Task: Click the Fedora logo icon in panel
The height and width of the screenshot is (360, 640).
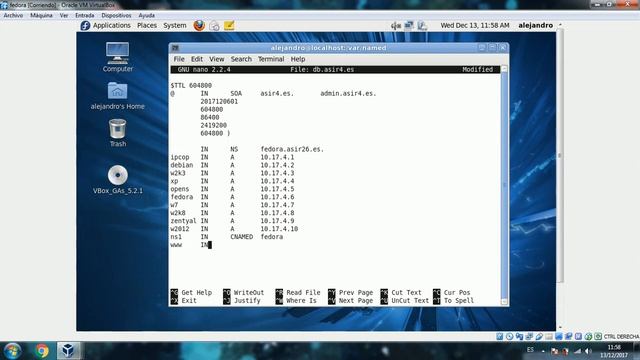Action: (x=85, y=25)
